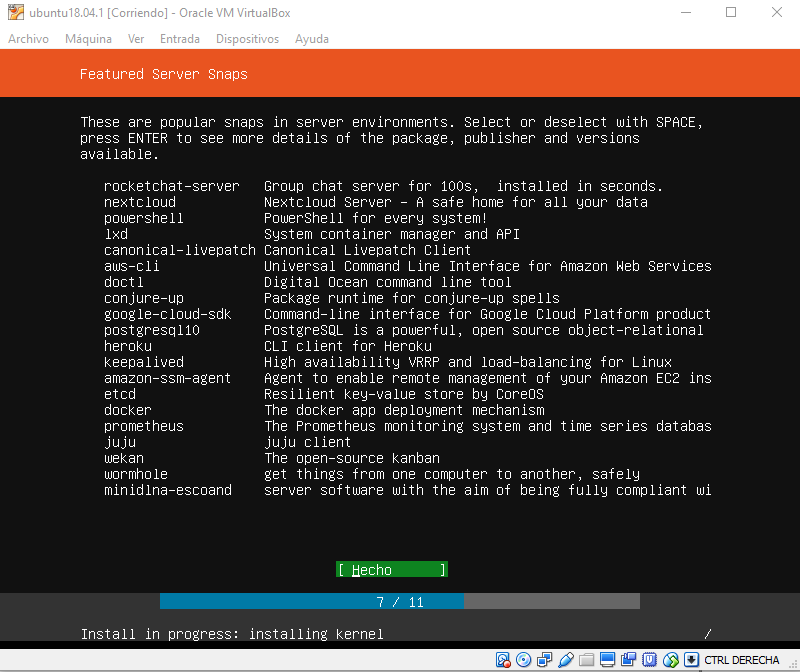This screenshot has height=672, width=800.
Task: Open the Entrada menu
Action: pos(180,39)
